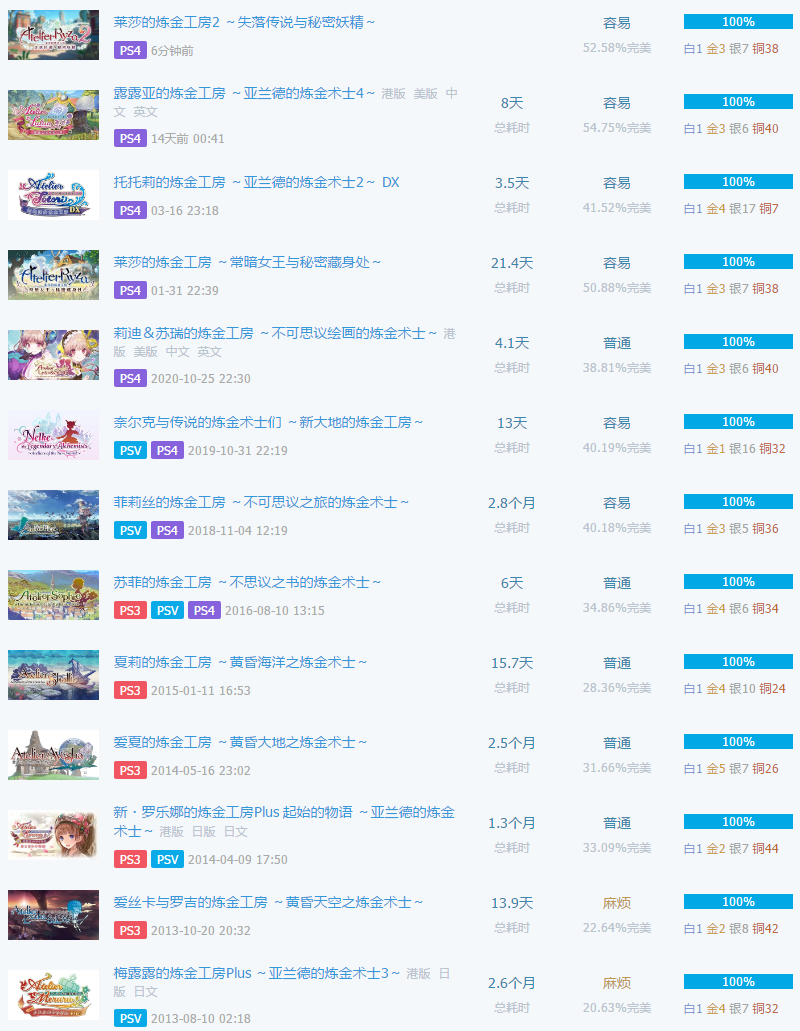Image resolution: width=800 pixels, height=1031 pixels.
Task: Follow the 爱夏的炼金工房 title link
Action: click(241, 742)
